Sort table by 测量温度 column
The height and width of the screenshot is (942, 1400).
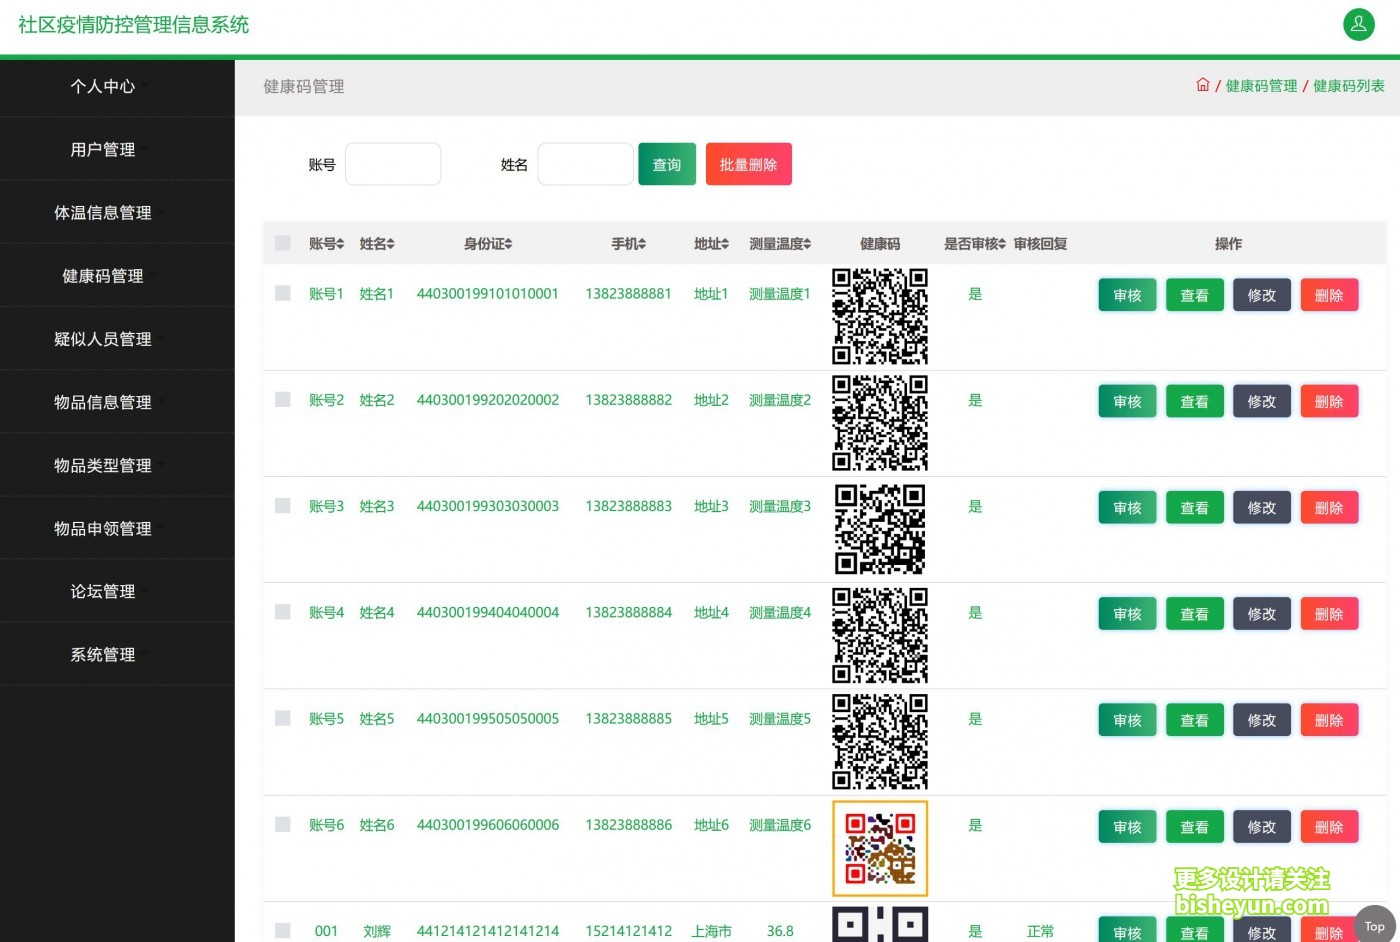click(x=780, y=244)
